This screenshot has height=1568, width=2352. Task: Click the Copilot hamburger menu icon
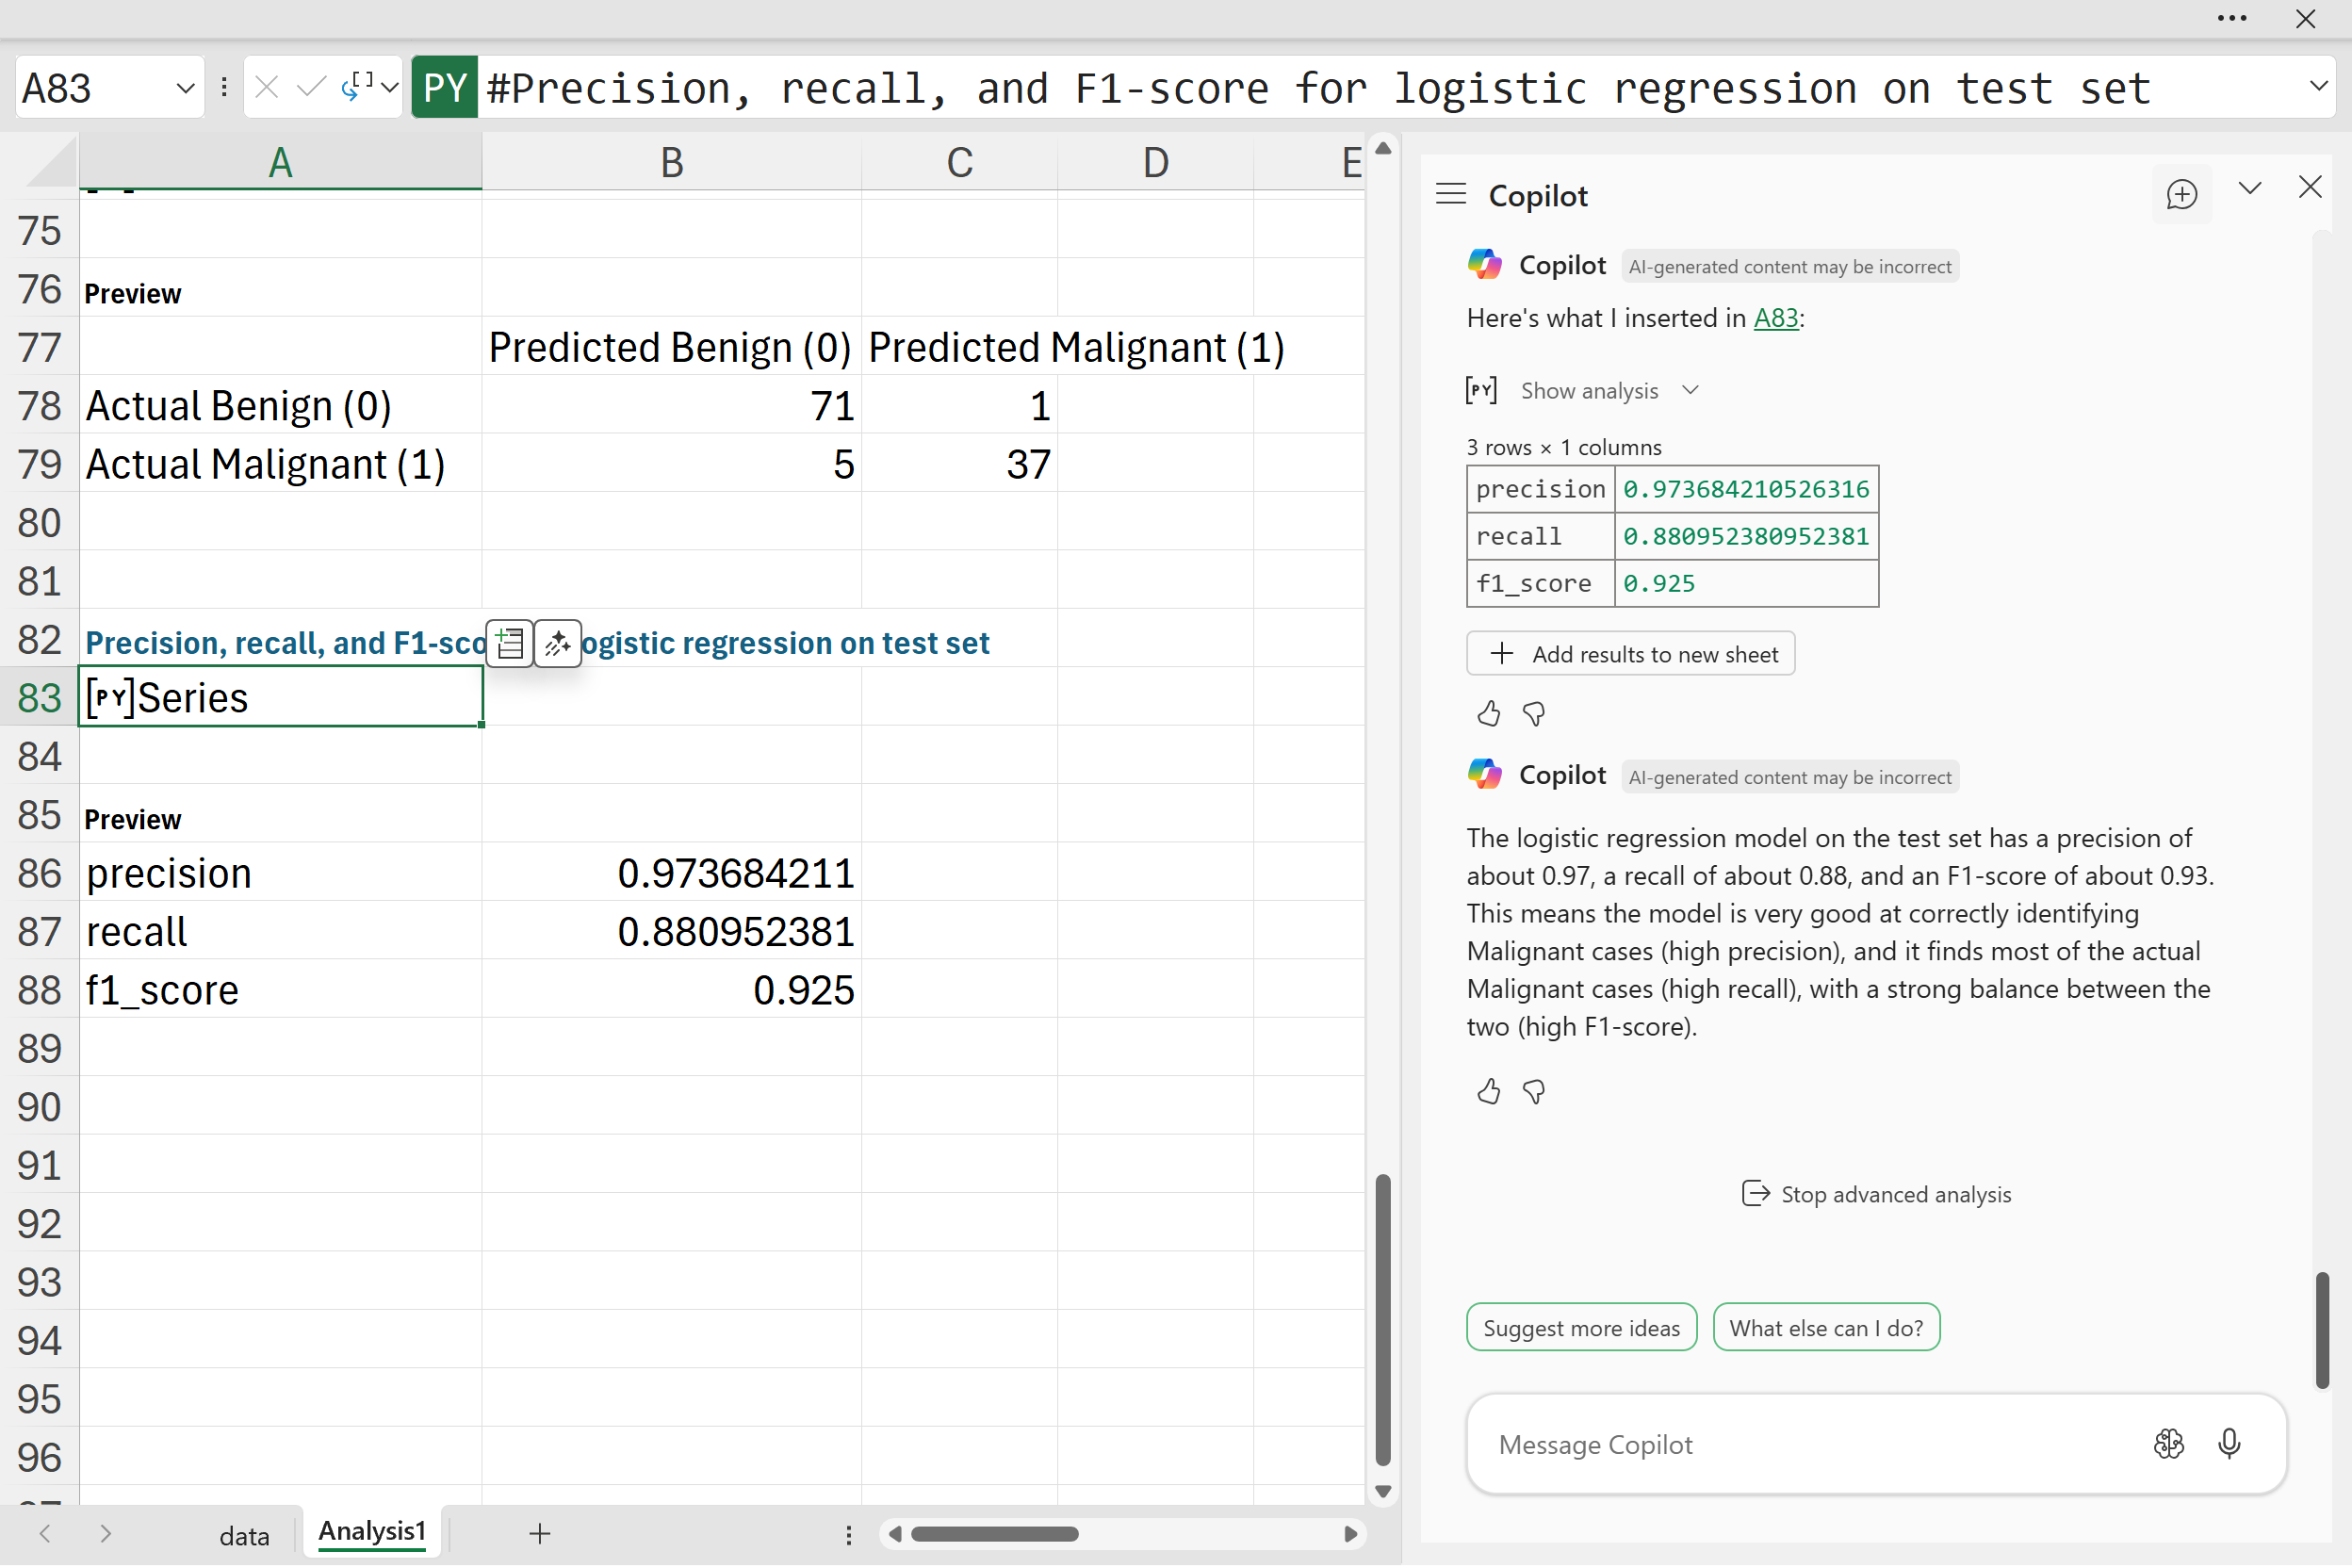click(1450, 194)
